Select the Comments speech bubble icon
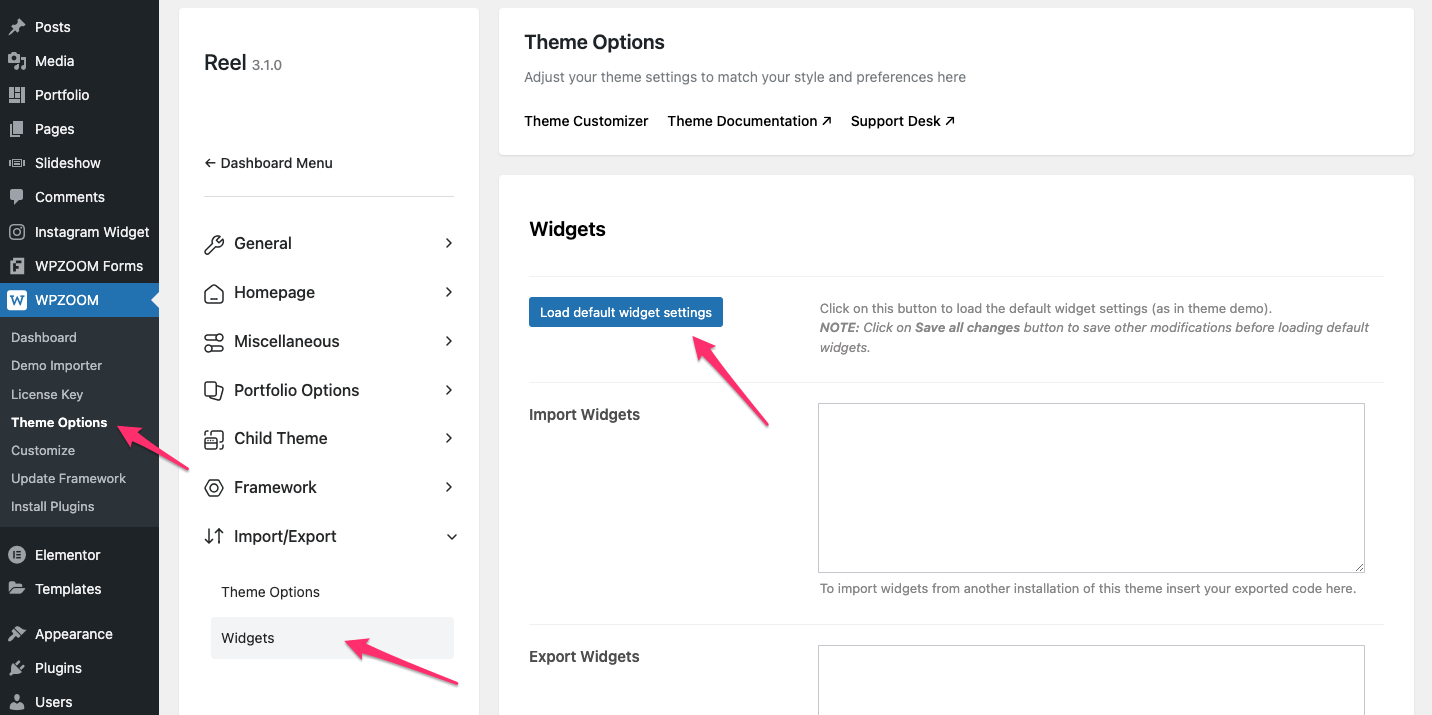 [18, 197]
